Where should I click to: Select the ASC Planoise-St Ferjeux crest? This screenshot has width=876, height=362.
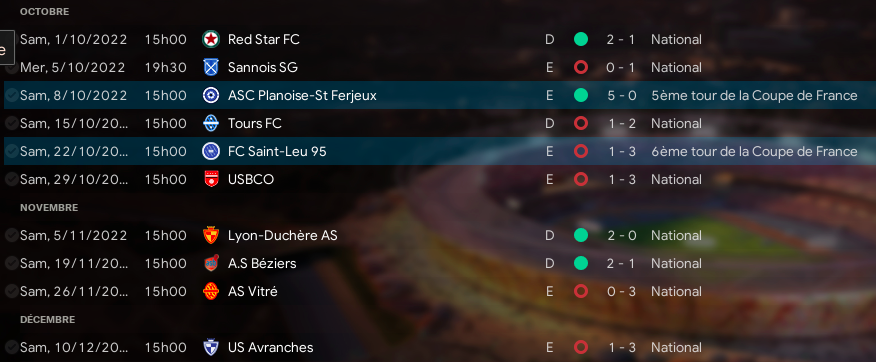pyautogui.click(x=211, y=95)
